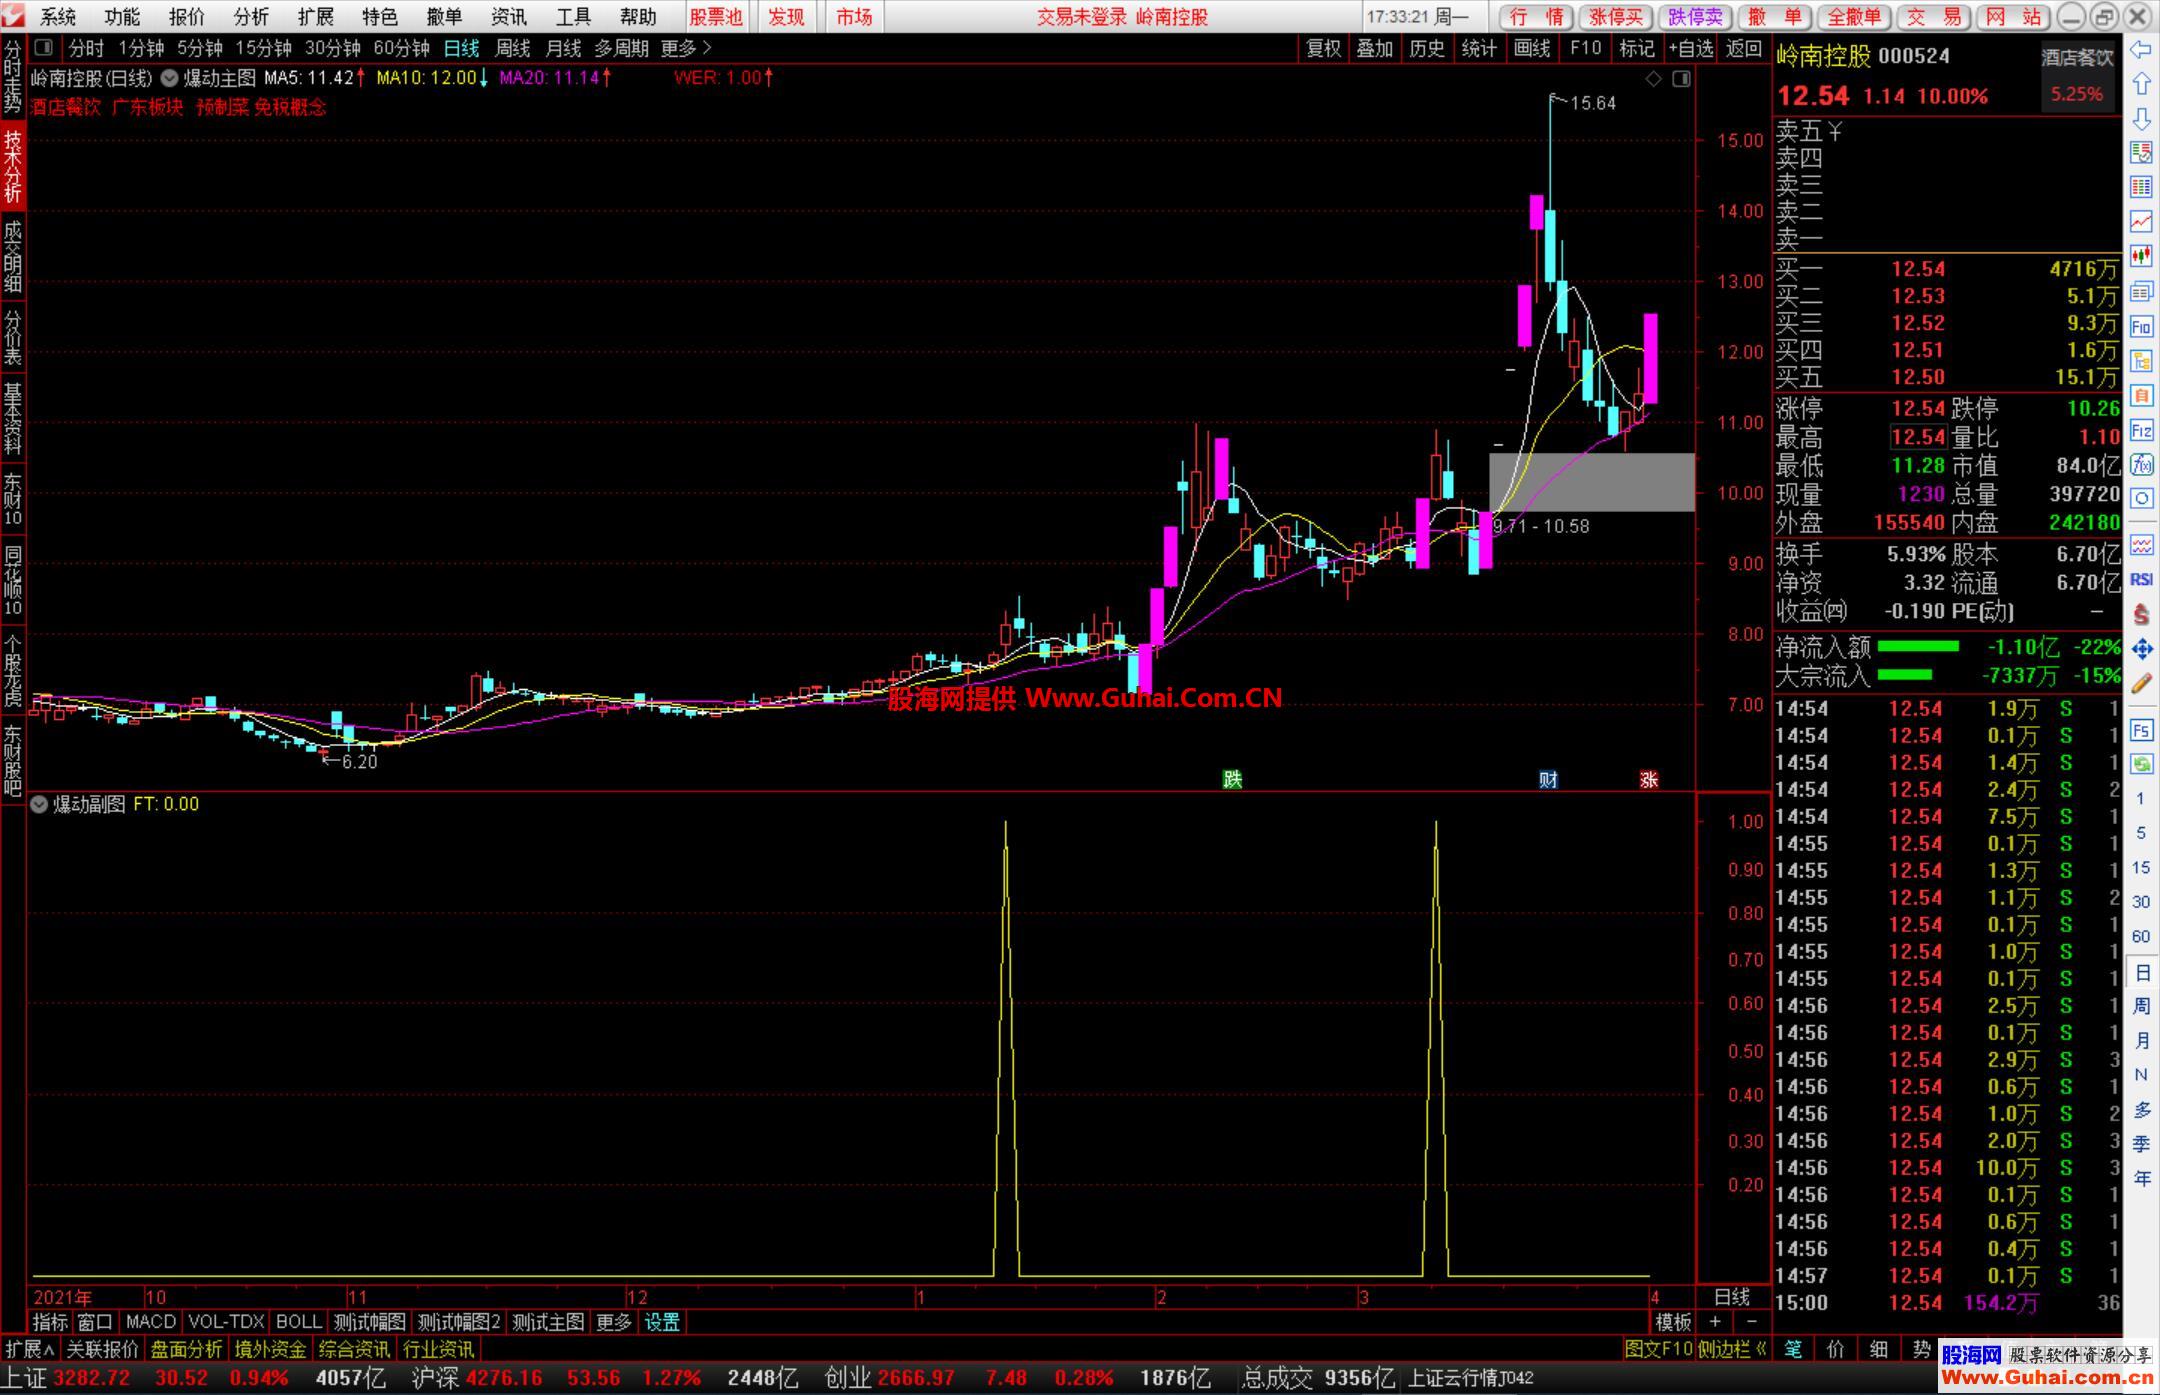
Task: Click the panel layout icon left of 分时
Action: click(43, 47)
